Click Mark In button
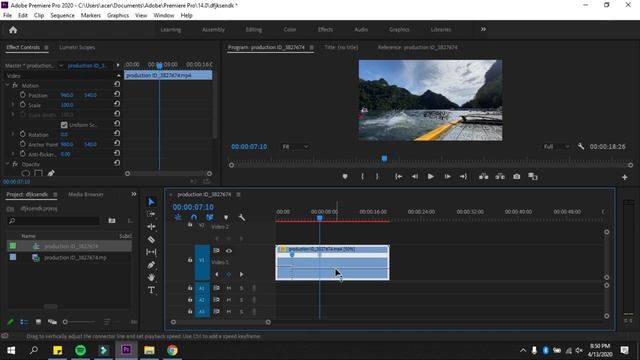Image resolution: width=640 pixels, height=360 pixels. pos(362,177)
